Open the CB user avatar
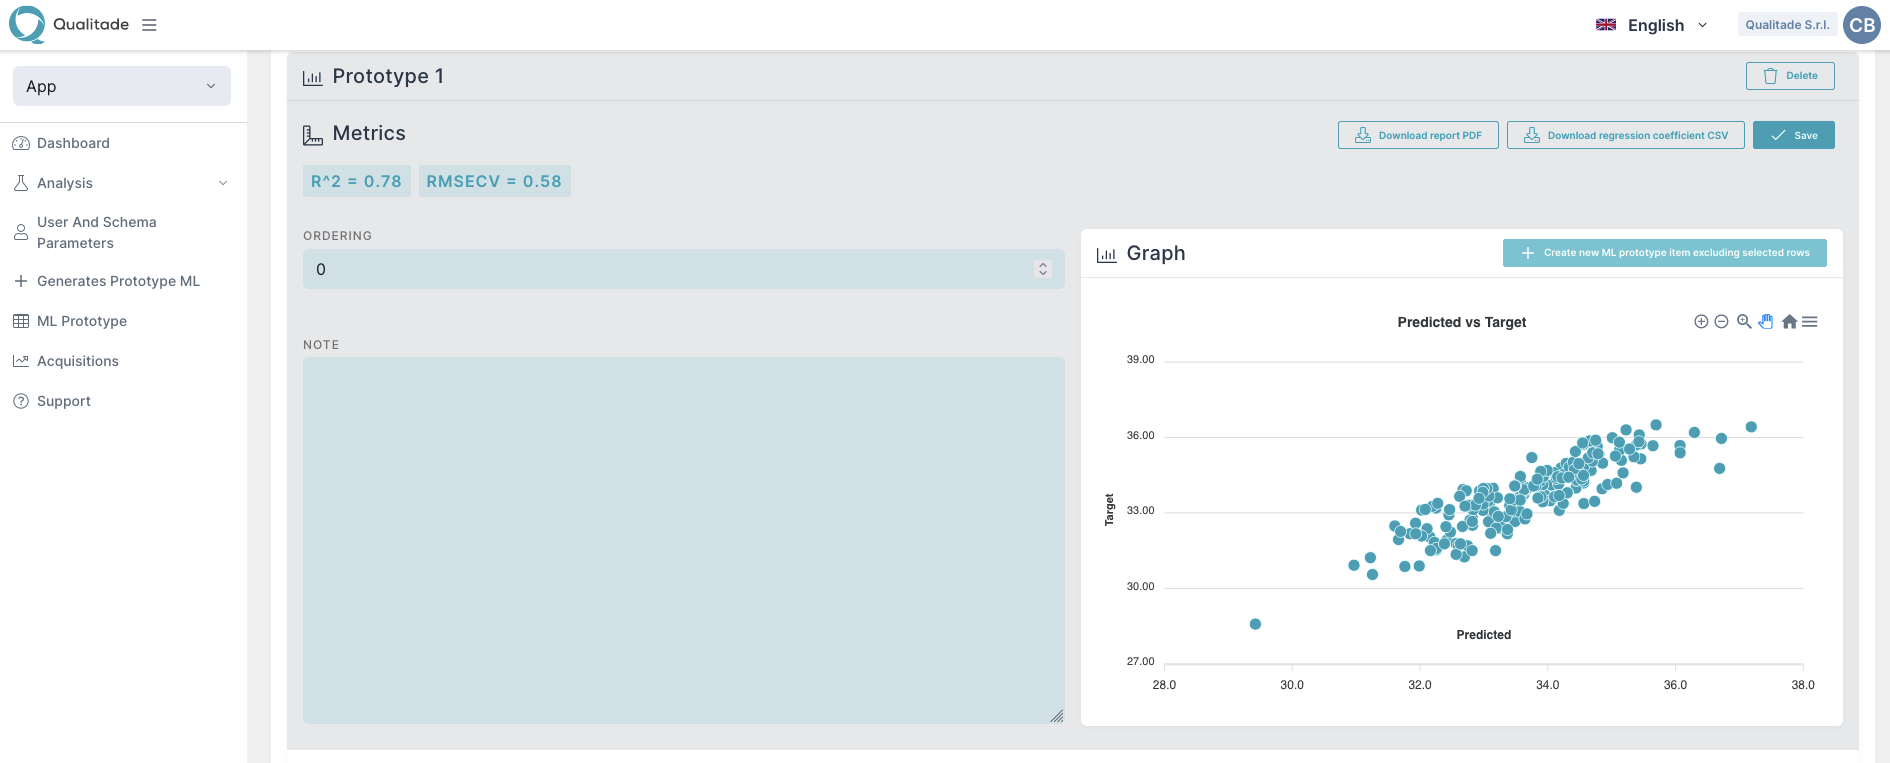 click(x=1861, y=25)
